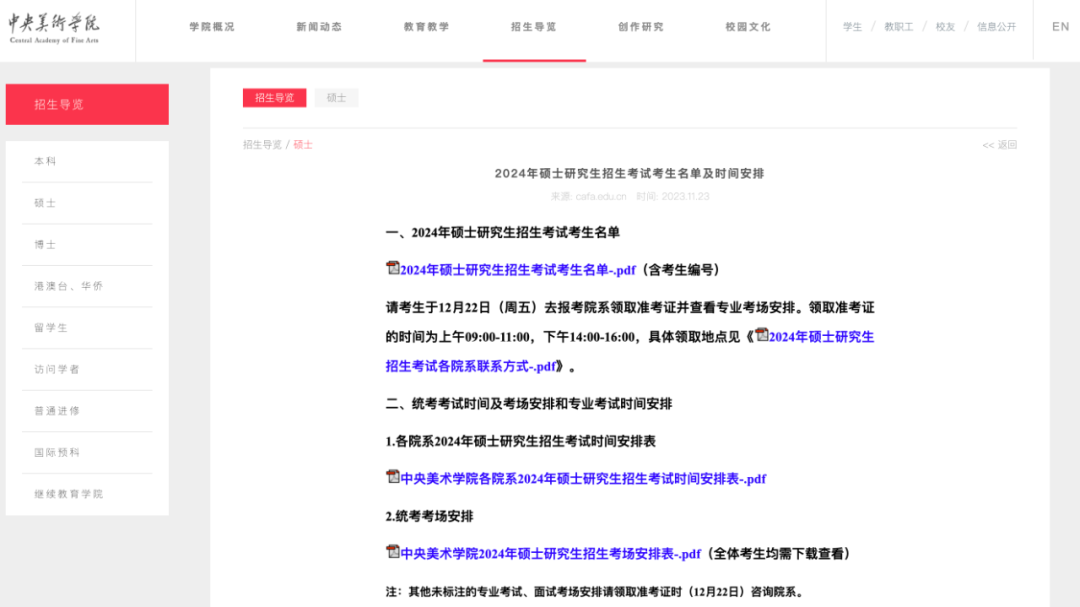Screen dimensions: 1080x607
Task: Open the 学院概况 menu
Action: coord(211,27)
